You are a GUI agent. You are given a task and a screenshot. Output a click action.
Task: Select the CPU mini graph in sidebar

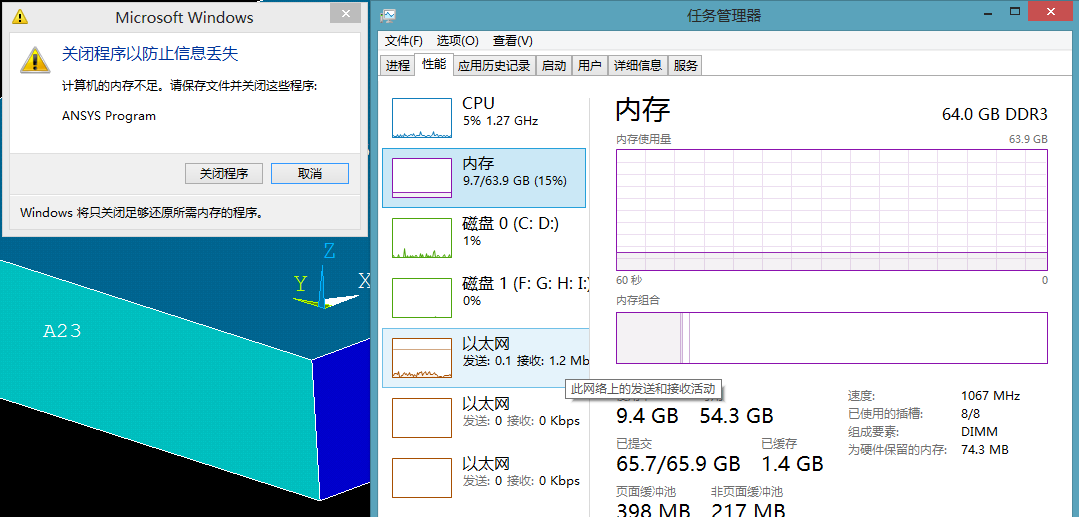(421, 118)
